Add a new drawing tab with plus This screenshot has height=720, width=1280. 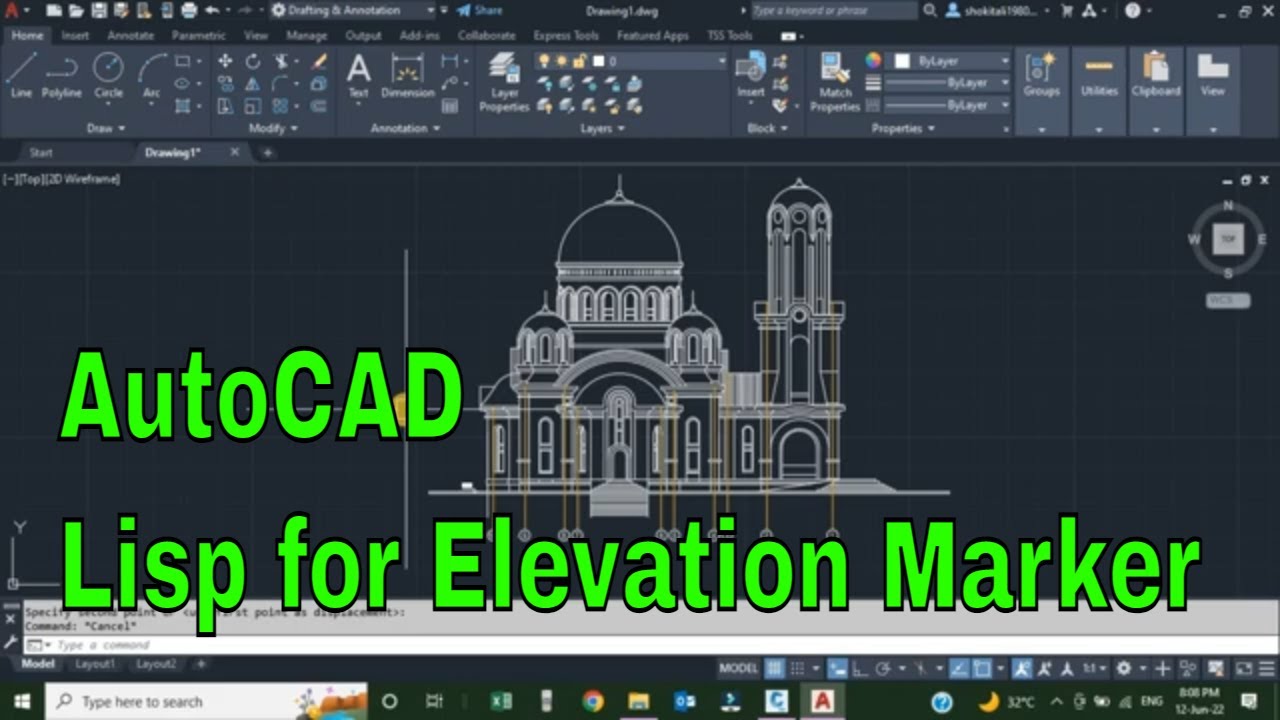267,152
